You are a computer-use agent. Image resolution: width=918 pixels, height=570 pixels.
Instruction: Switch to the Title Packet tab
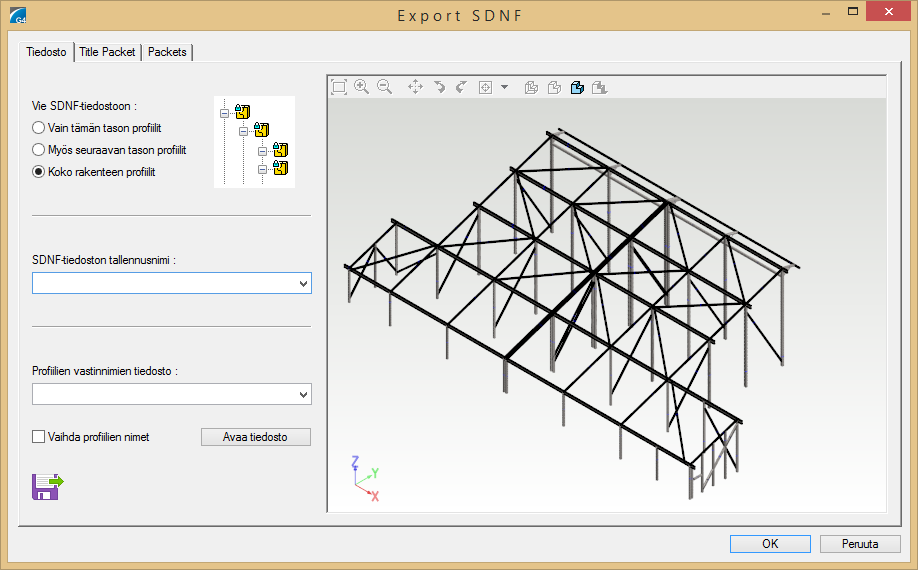(107, 52)
